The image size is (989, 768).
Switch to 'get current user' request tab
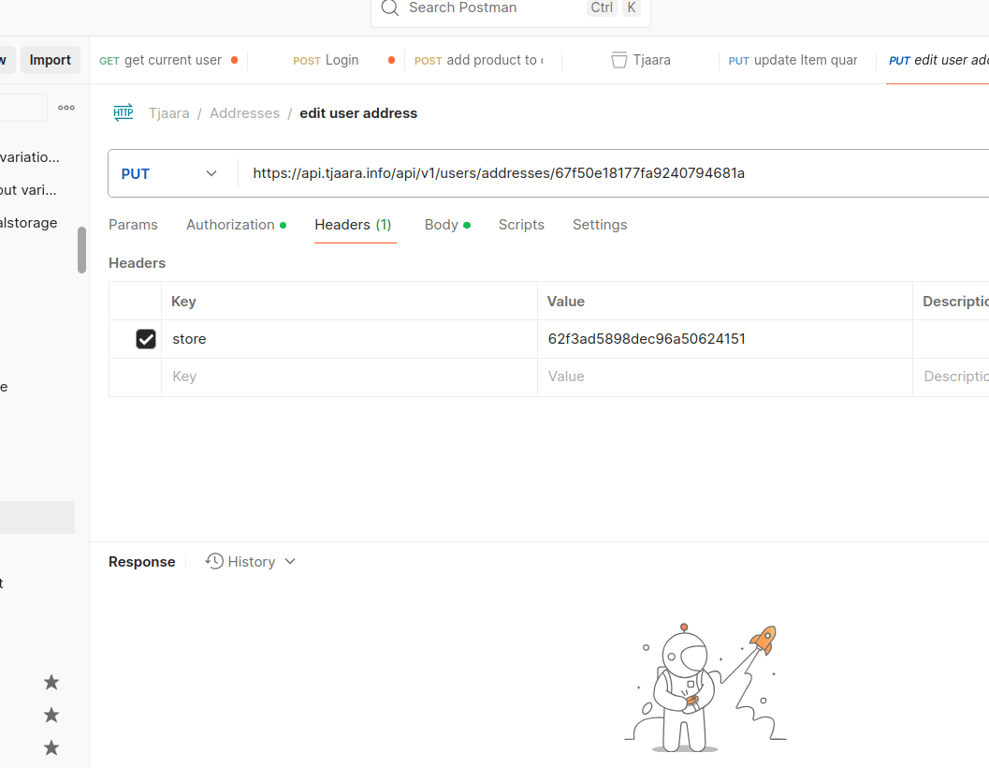click(x=168, y=60)
